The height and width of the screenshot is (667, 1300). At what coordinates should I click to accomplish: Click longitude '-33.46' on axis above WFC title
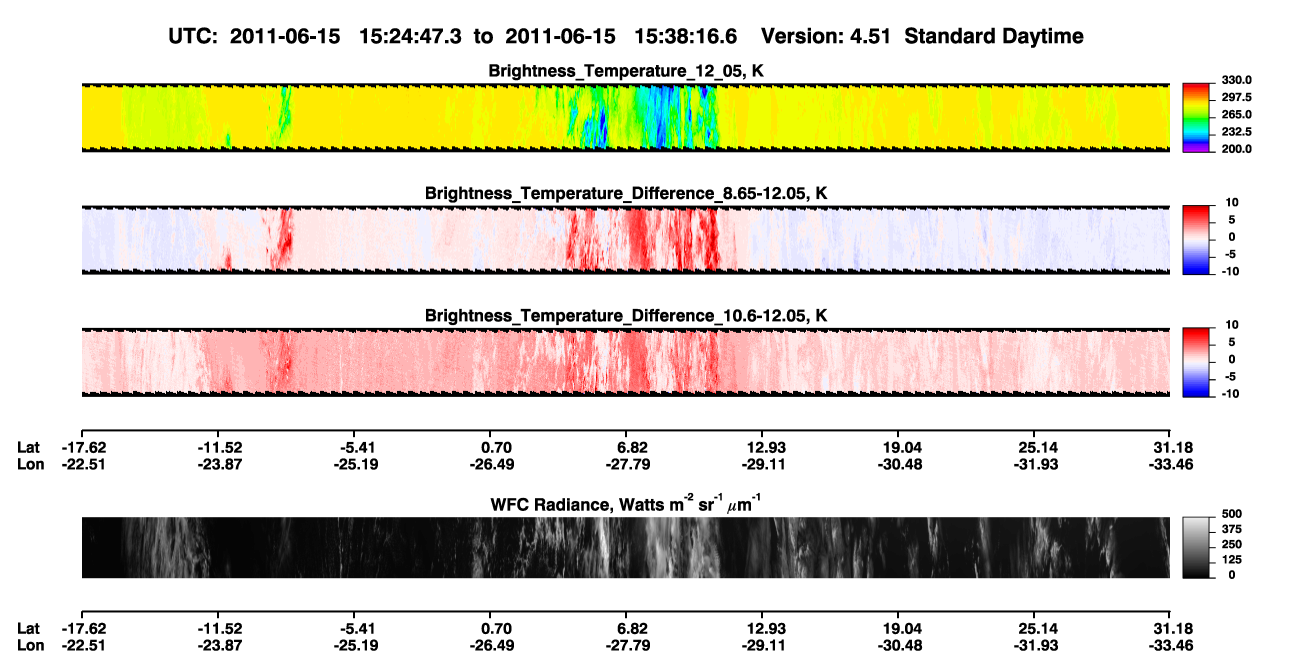point(1170,464)
